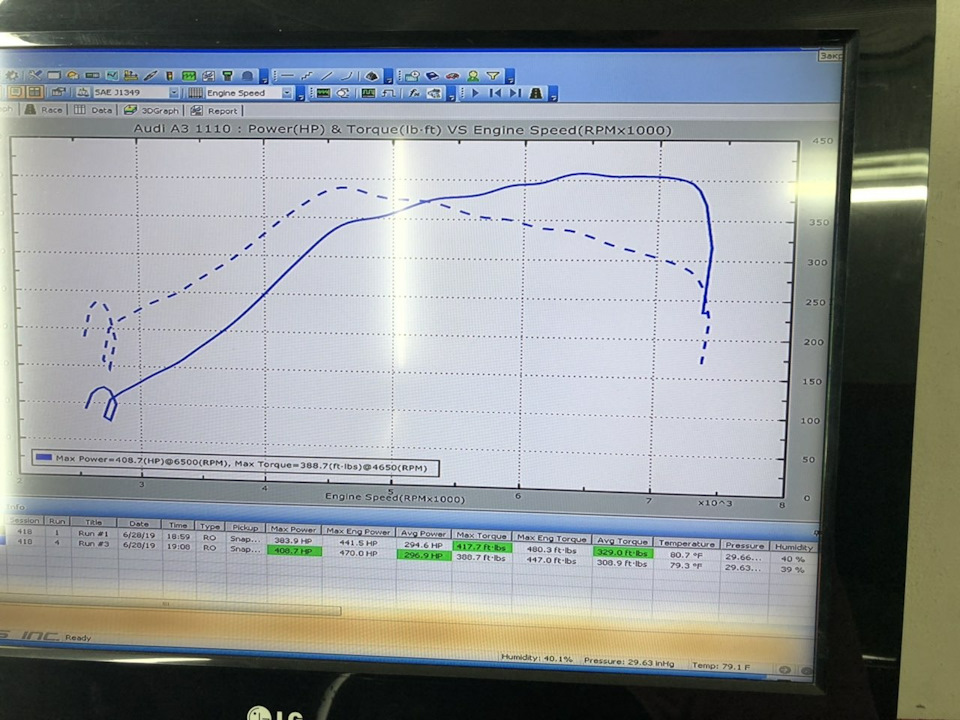Click the small graph chart icon
Viewport: 960px width, 720px height.
click(x=113, y=75)
